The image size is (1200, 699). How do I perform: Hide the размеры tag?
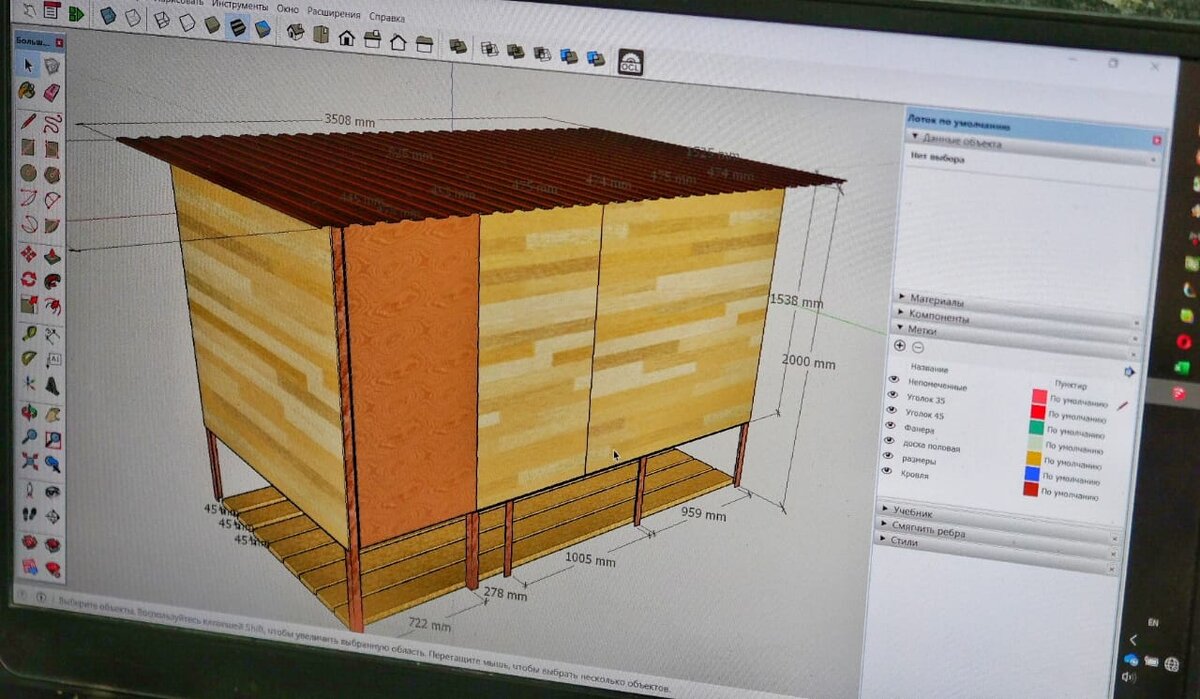pyautogui.click(x=889, y=456)
